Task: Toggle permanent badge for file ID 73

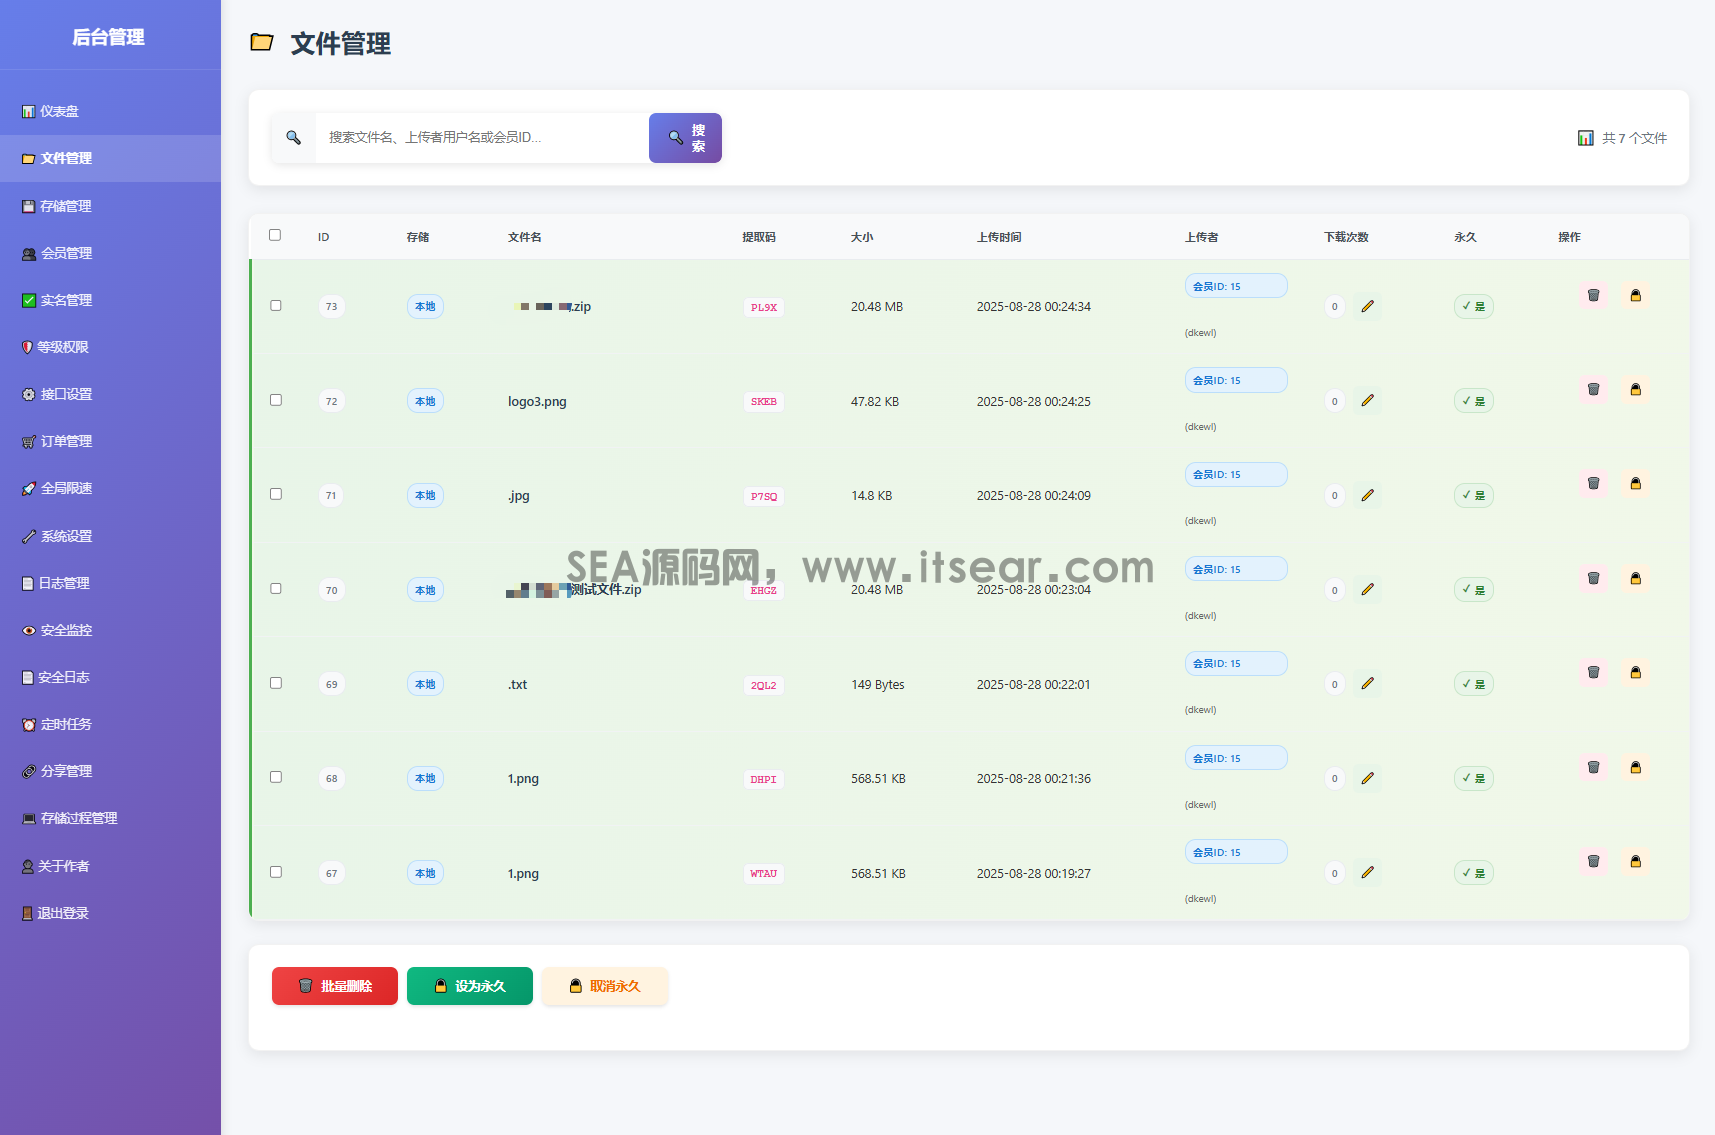Action: point(1474,306)
